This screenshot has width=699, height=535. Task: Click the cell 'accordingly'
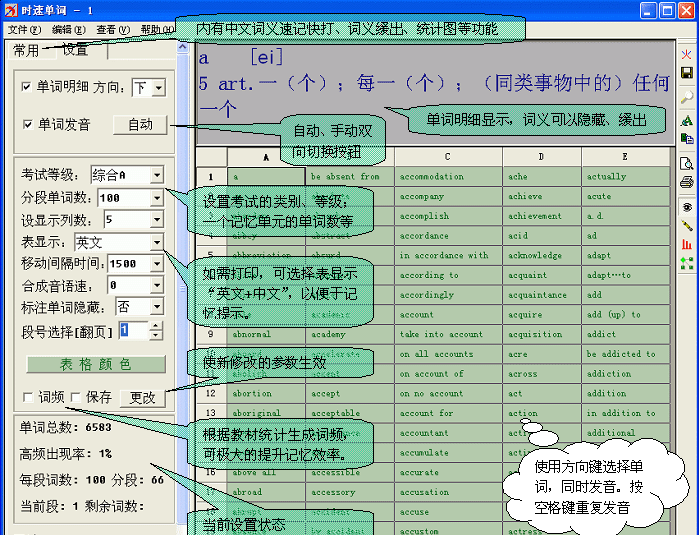[x=448, y=295]
